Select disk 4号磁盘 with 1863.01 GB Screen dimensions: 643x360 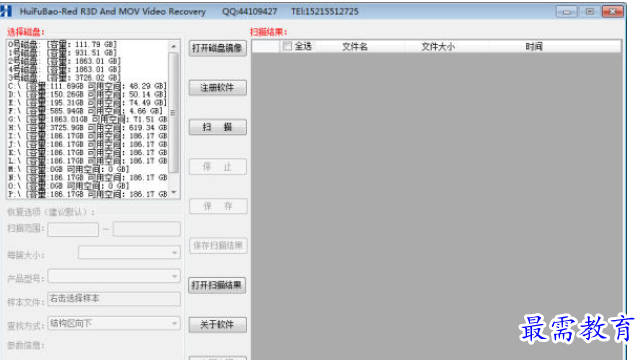point(64,69)
